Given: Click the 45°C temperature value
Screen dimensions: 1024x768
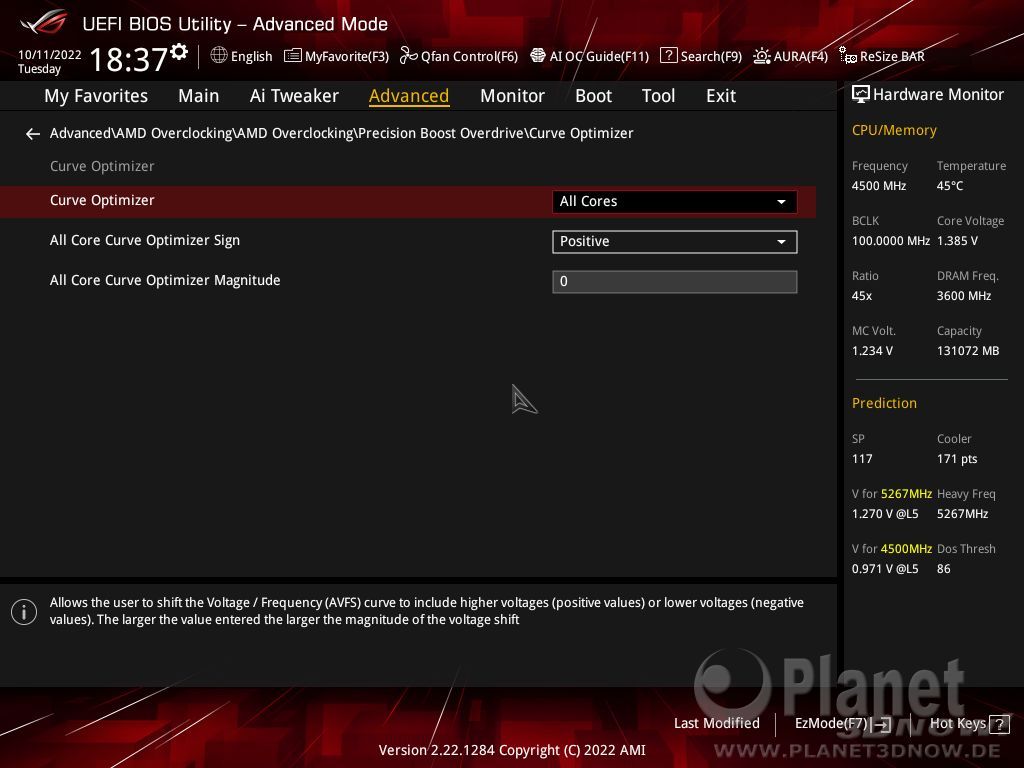Looking at the screenshot, I should click(x=950, y=186).
